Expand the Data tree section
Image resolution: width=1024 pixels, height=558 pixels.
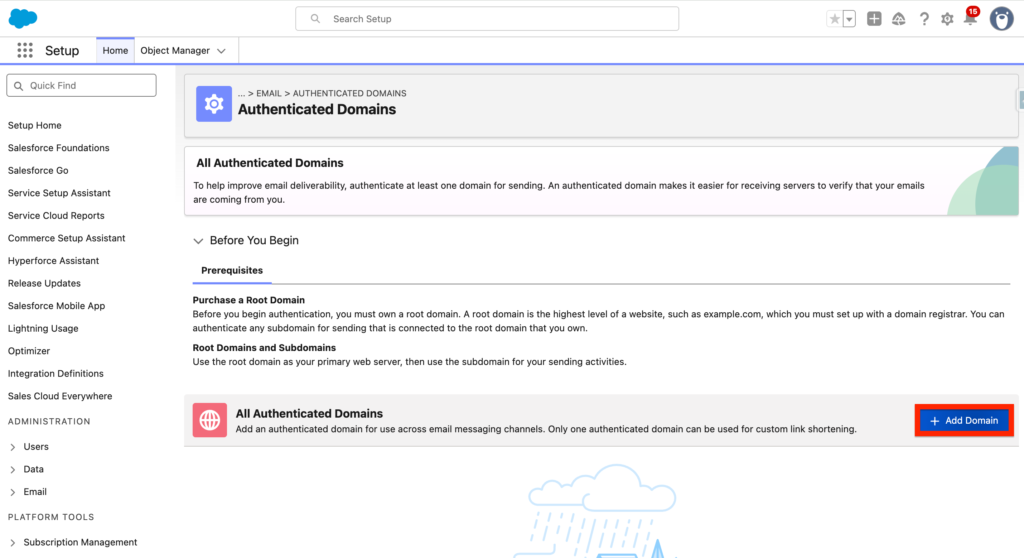point(12,469)
